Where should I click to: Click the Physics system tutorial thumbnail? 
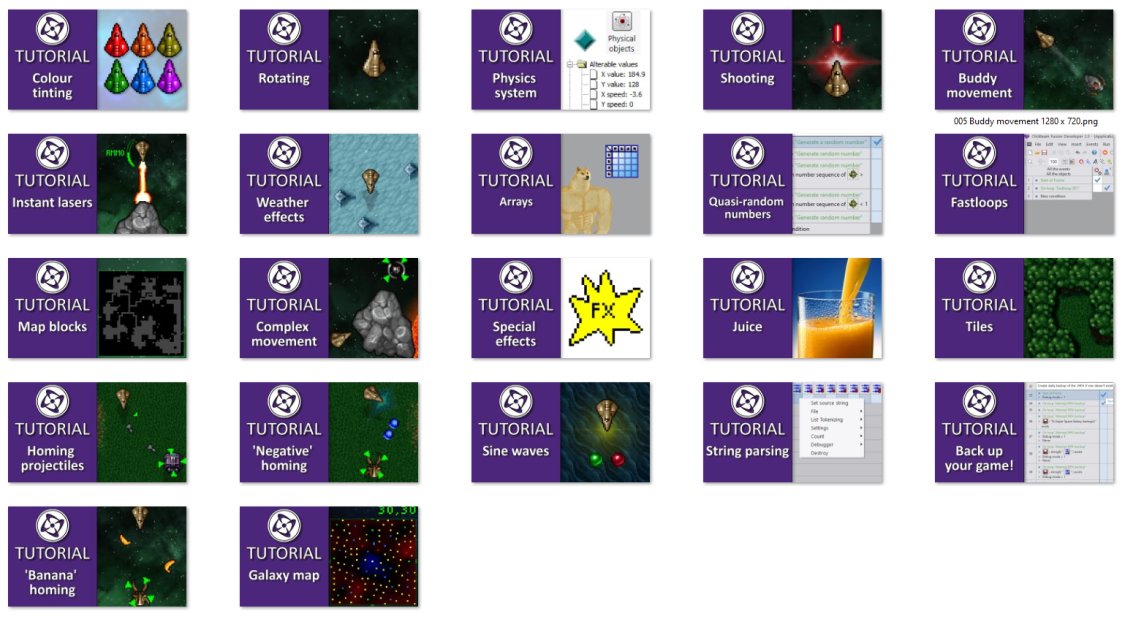561,60
